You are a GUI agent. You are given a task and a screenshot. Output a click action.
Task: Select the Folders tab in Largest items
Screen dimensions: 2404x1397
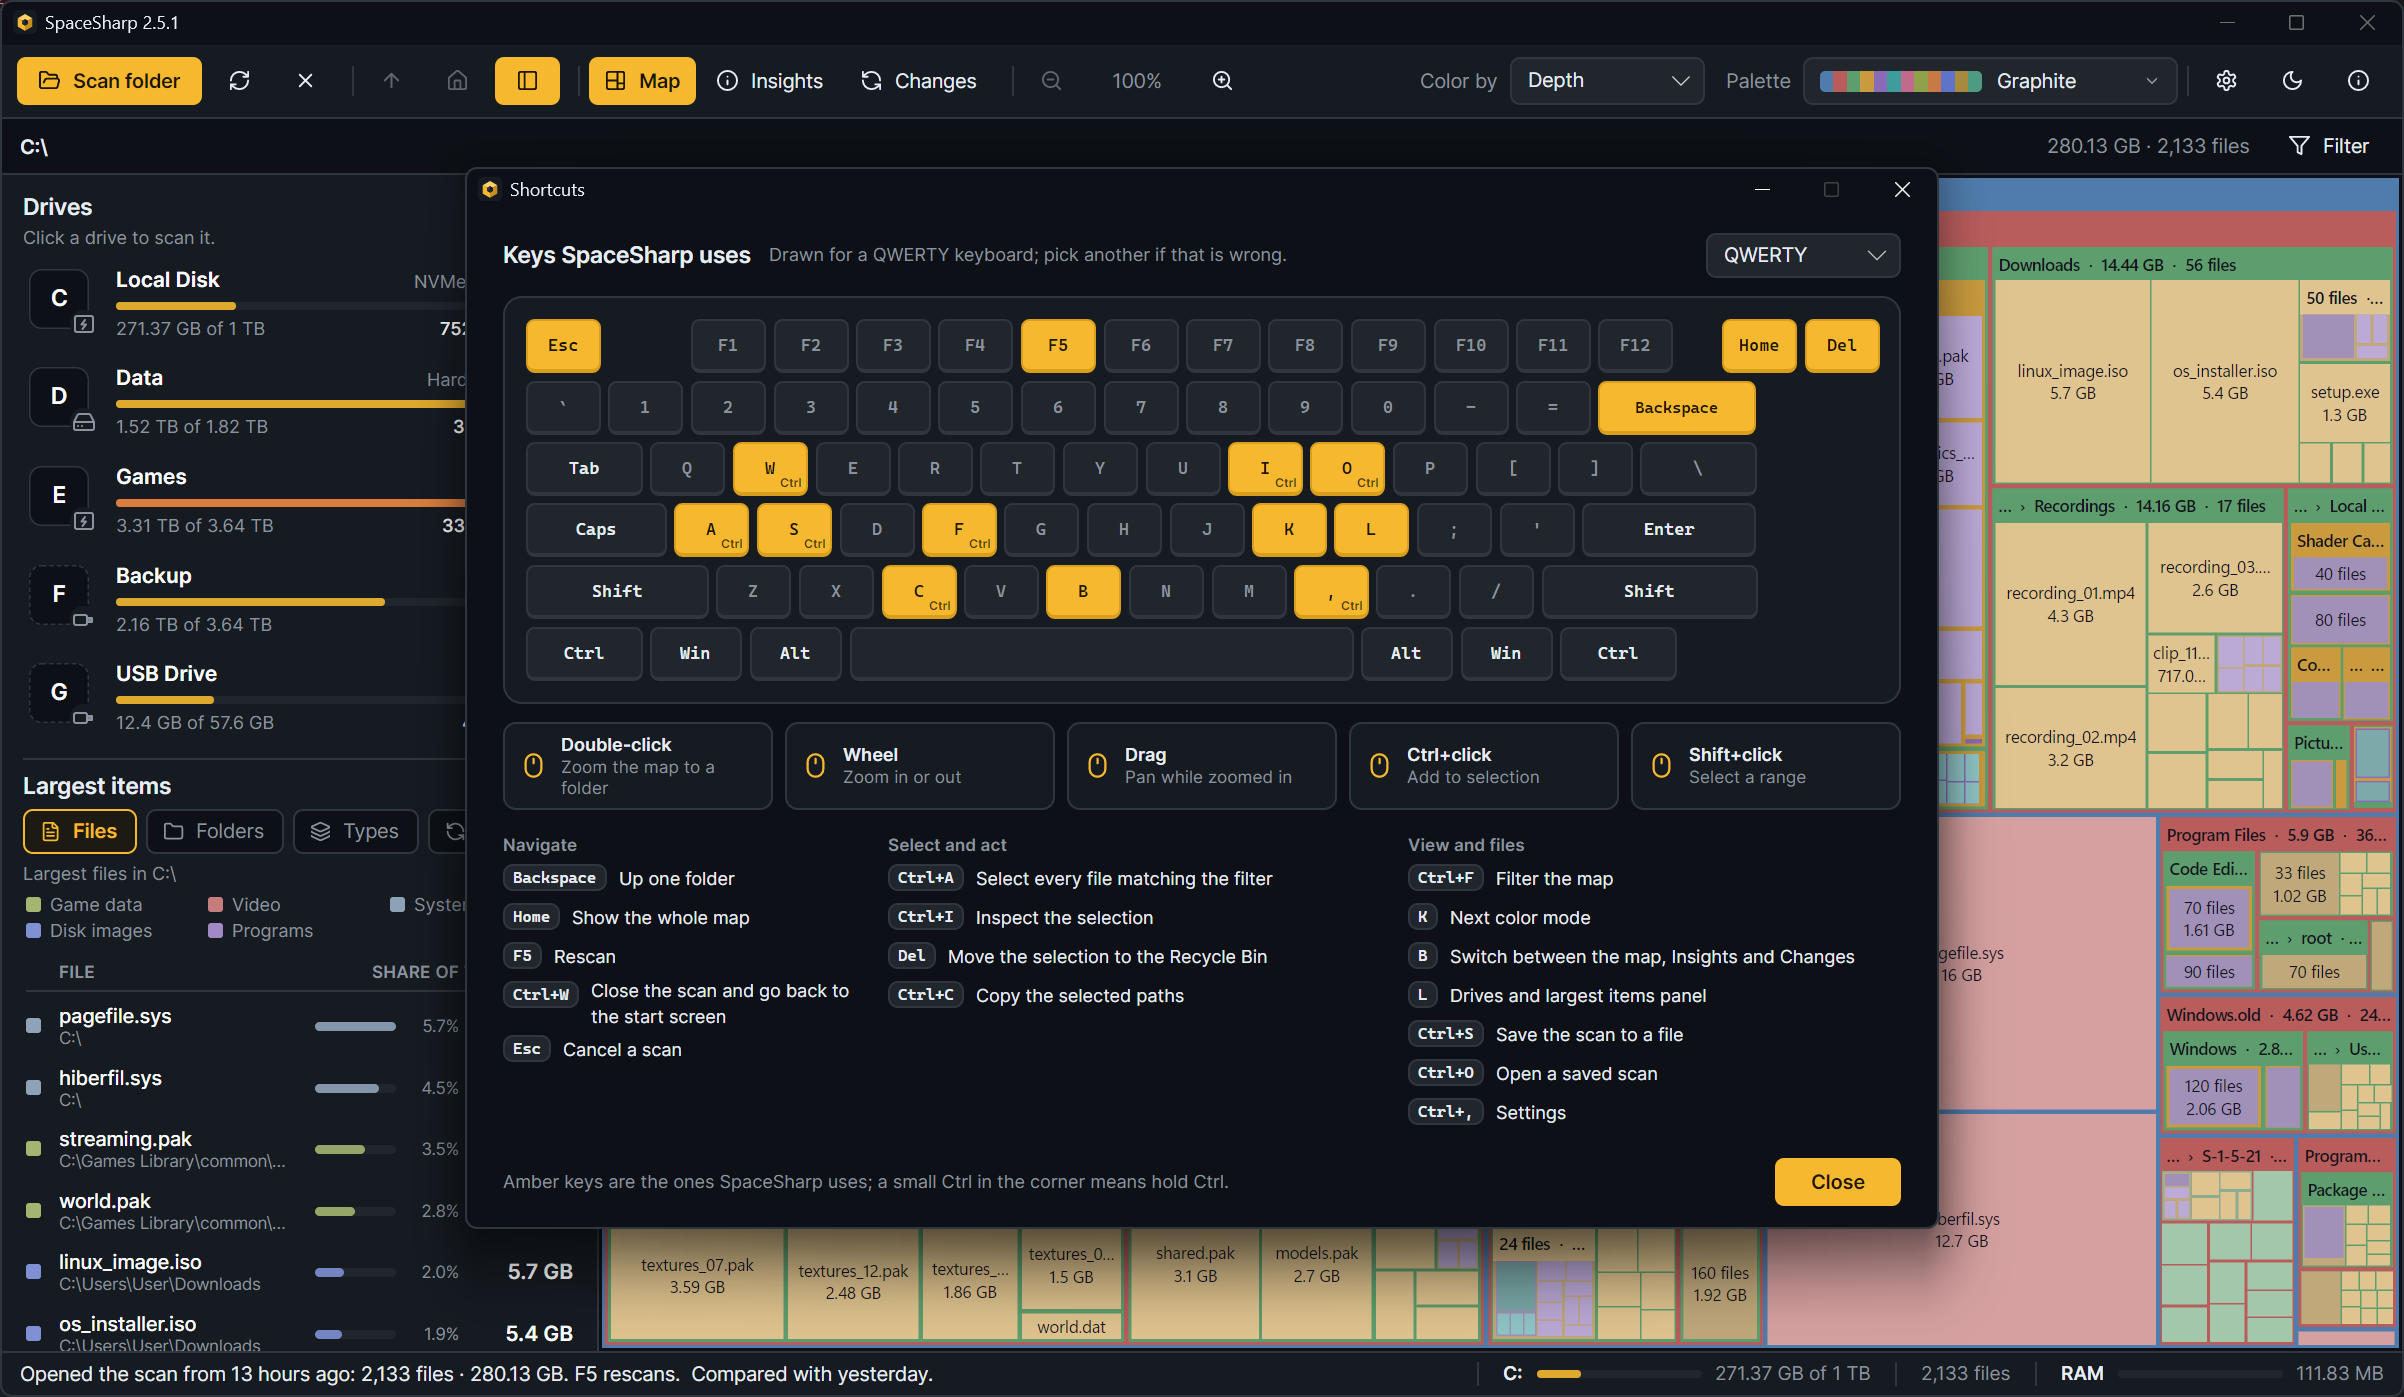(215, 831)
